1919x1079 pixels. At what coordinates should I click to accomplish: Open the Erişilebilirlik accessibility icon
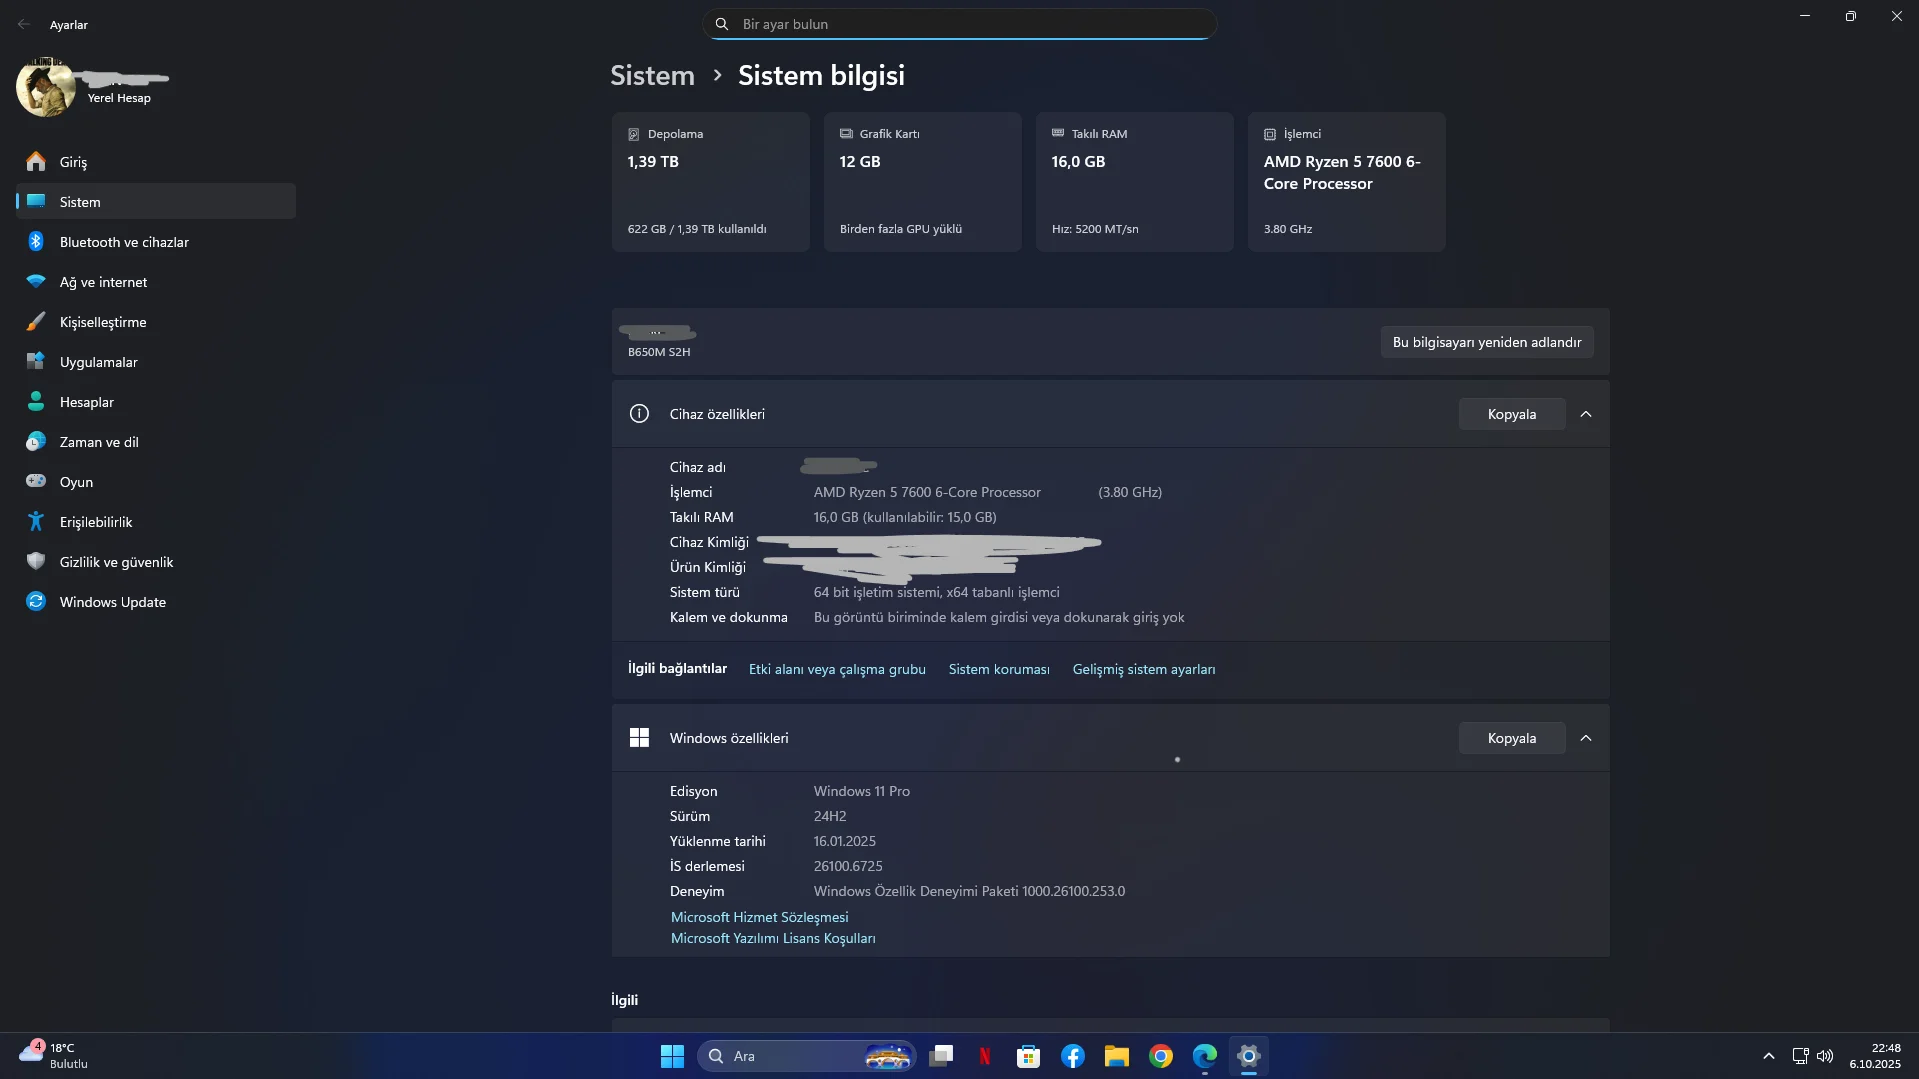coord(36,522)
